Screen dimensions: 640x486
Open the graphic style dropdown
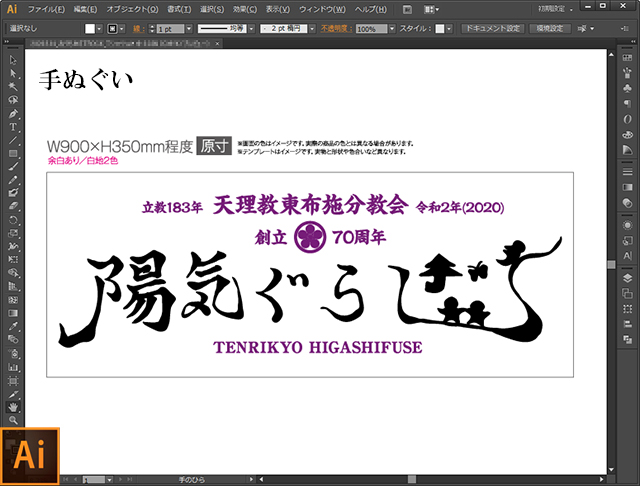(449, 29)
